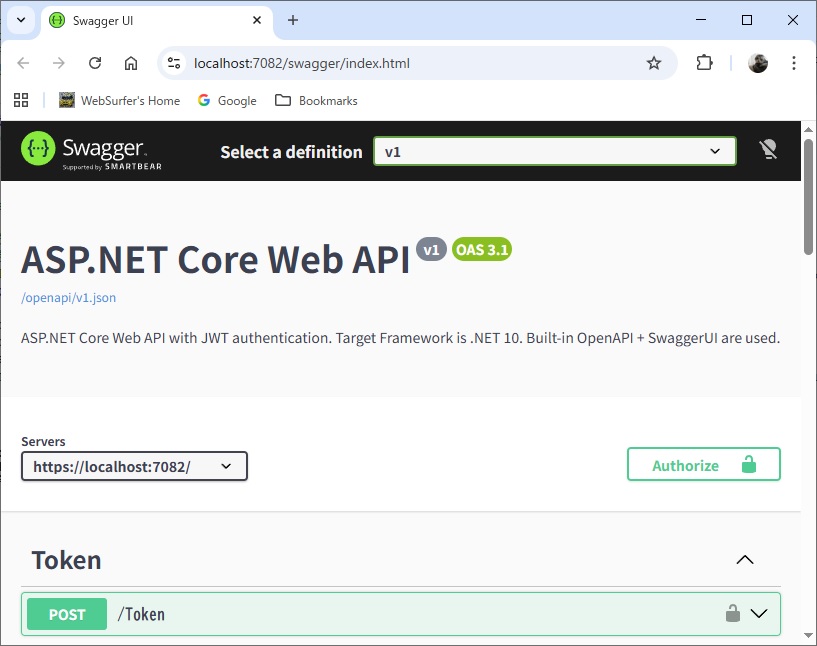Image resolution: width=817 pixels, height=646 pixels.
Task: Expand the POST /Token operation chevron
Action: point(759,614)
